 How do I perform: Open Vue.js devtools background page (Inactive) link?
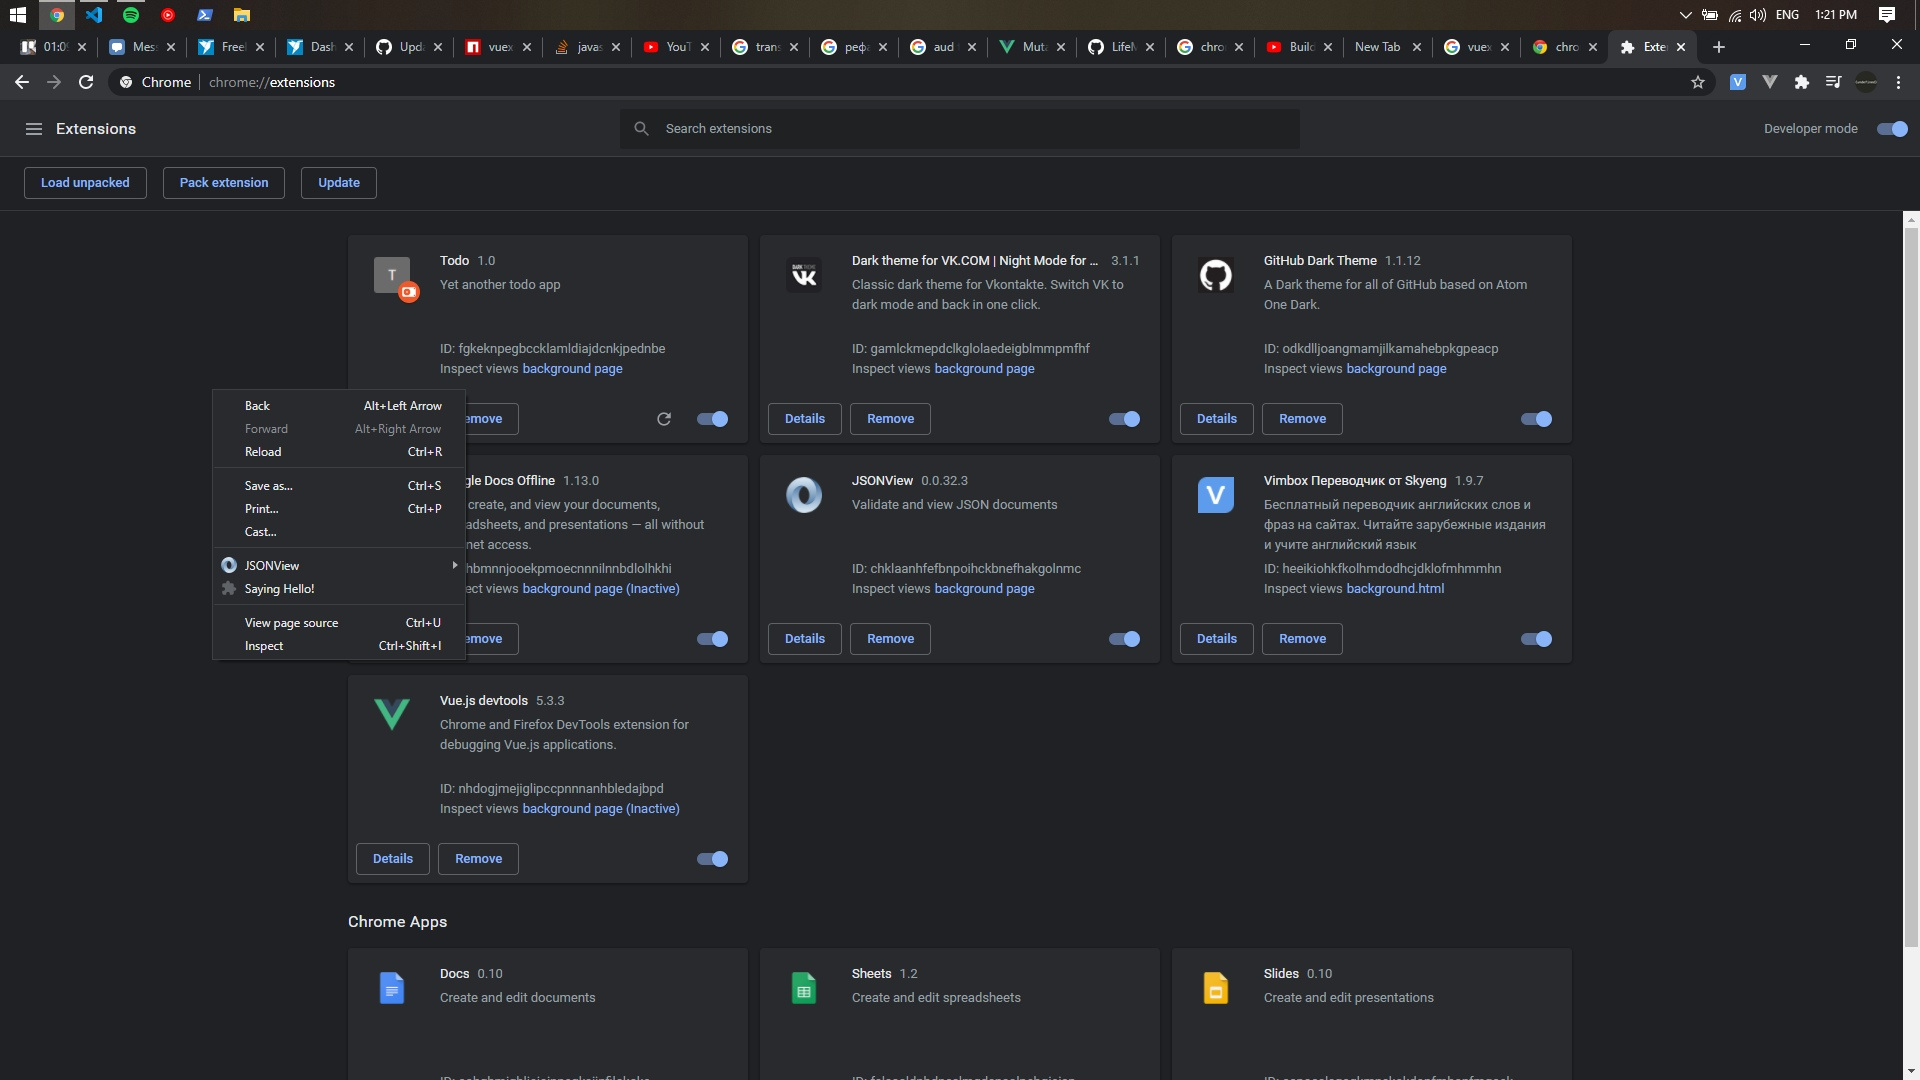click(x=601, y=809)
